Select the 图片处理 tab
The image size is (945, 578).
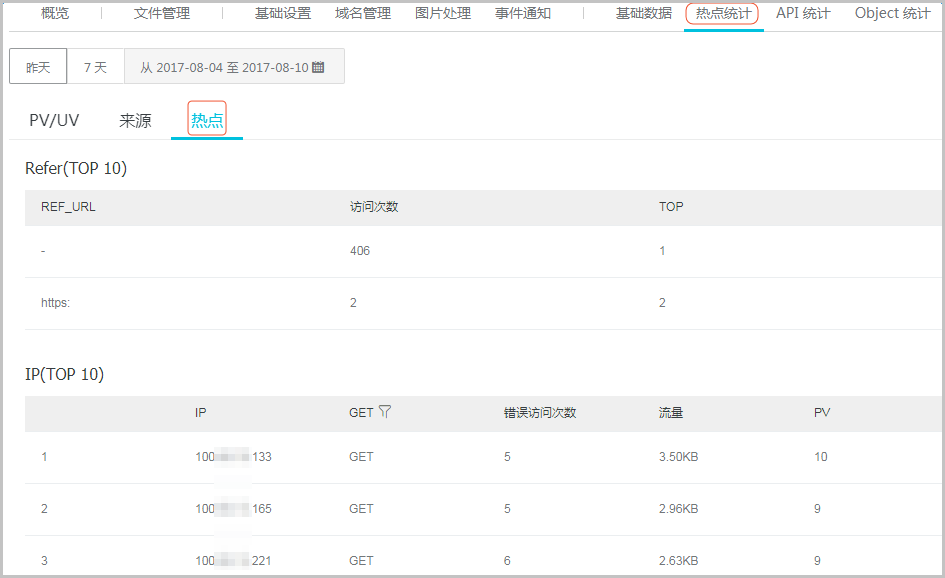click(443, 13)
